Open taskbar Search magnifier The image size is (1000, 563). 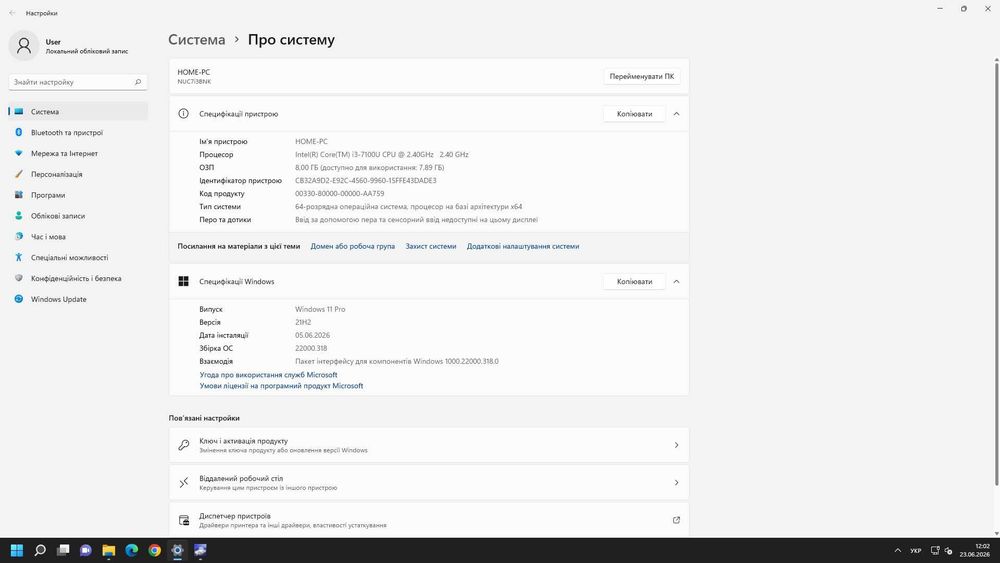(x=40, y=550)
